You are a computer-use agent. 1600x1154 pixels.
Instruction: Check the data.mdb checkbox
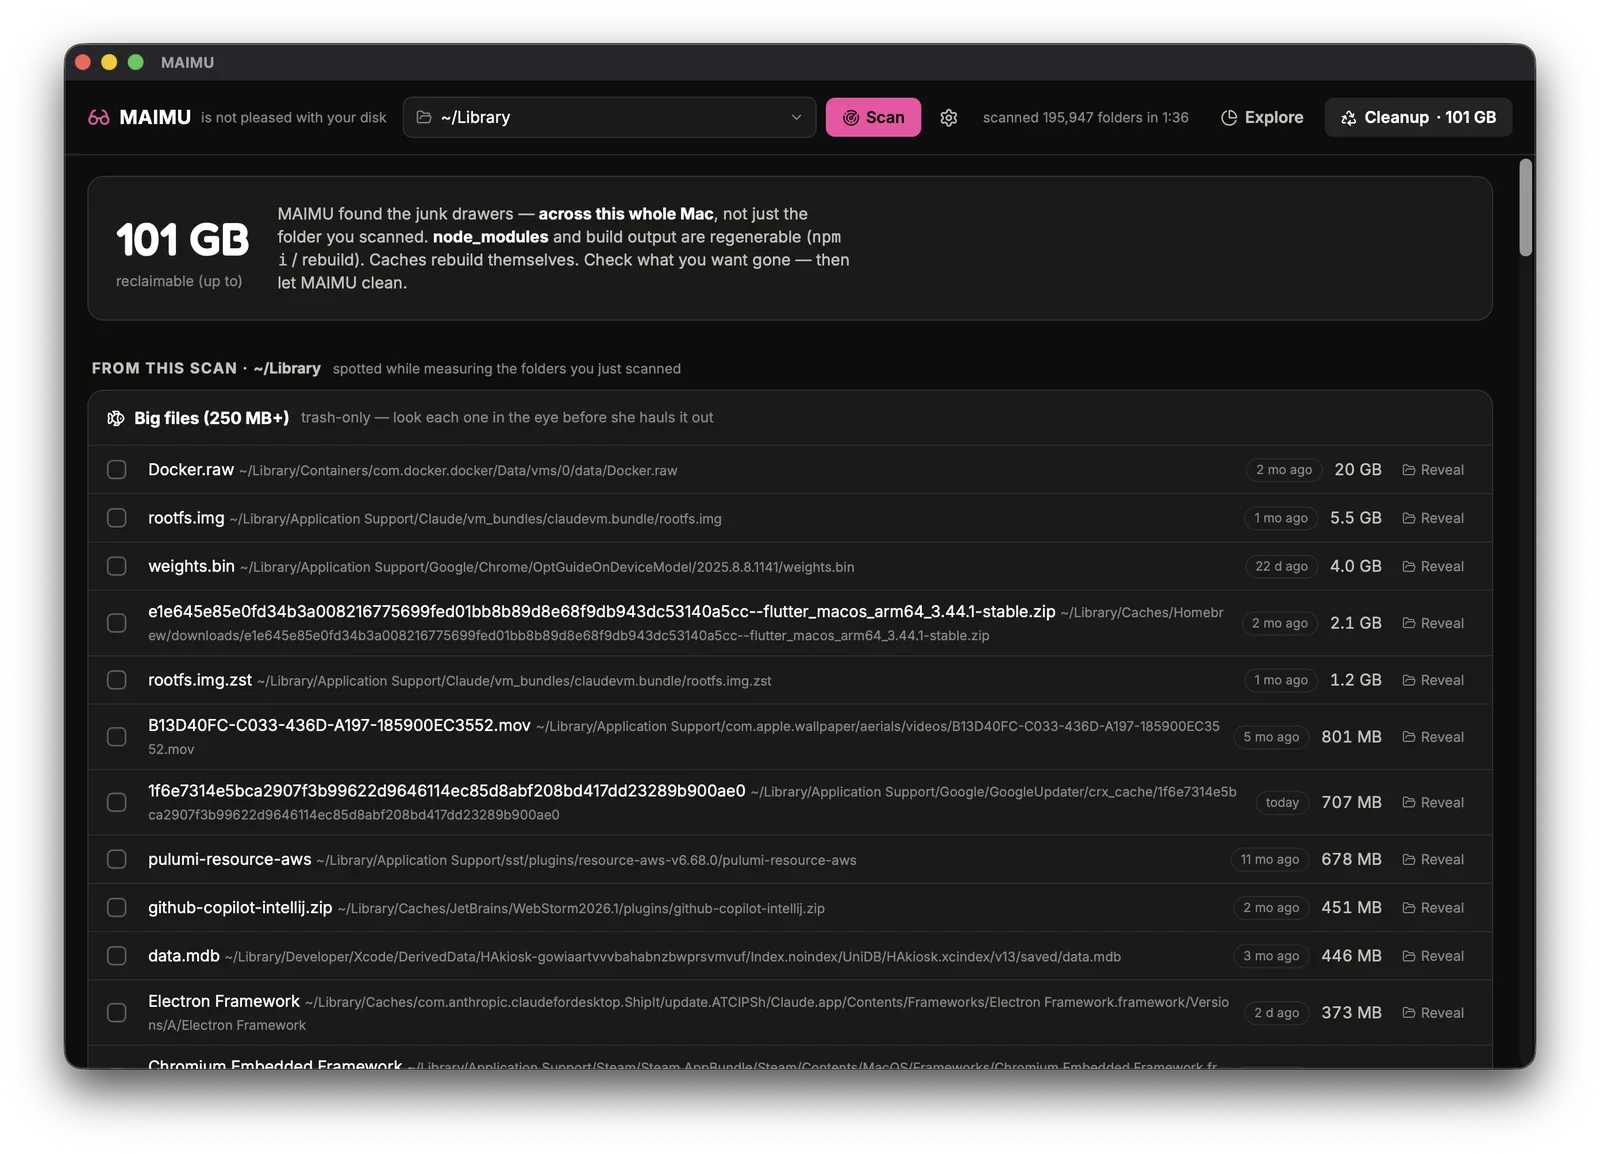point(117,956)
